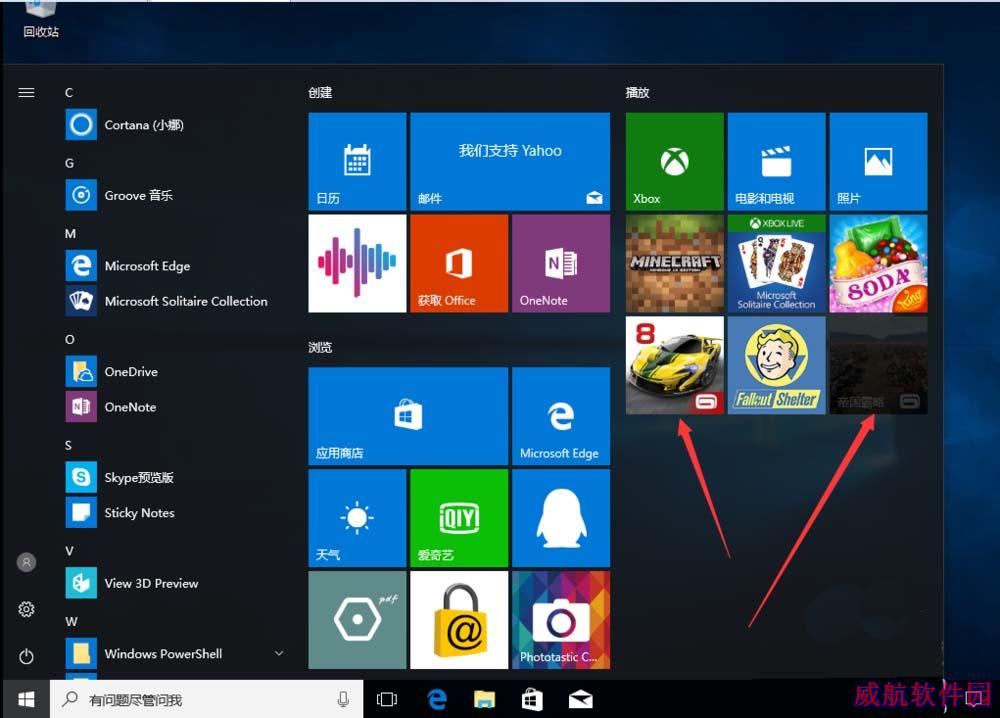Click the 创建 tile group title
This screenshot has height=718, width=1000.
(x=320, y=92)
